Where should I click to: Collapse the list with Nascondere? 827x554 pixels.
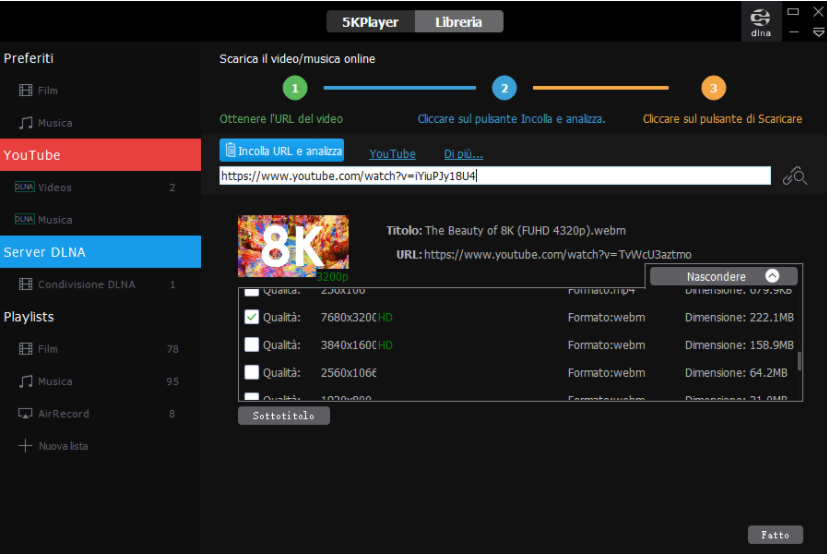pos(723,276)
